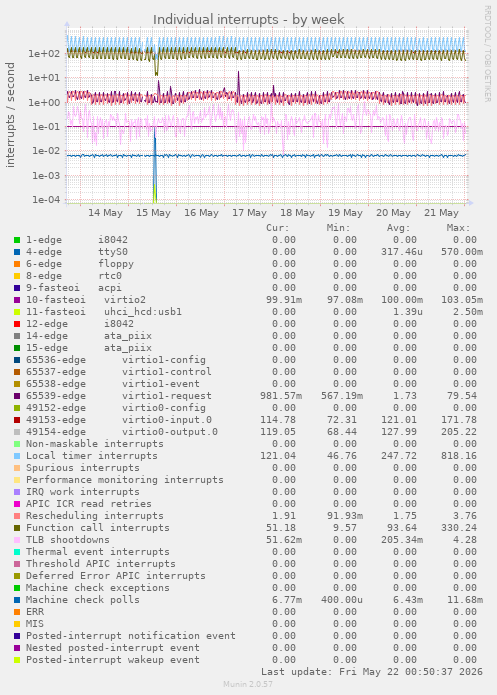
Task: Click the Munin 2.0.57 footer text
Action: coord(248,684)
